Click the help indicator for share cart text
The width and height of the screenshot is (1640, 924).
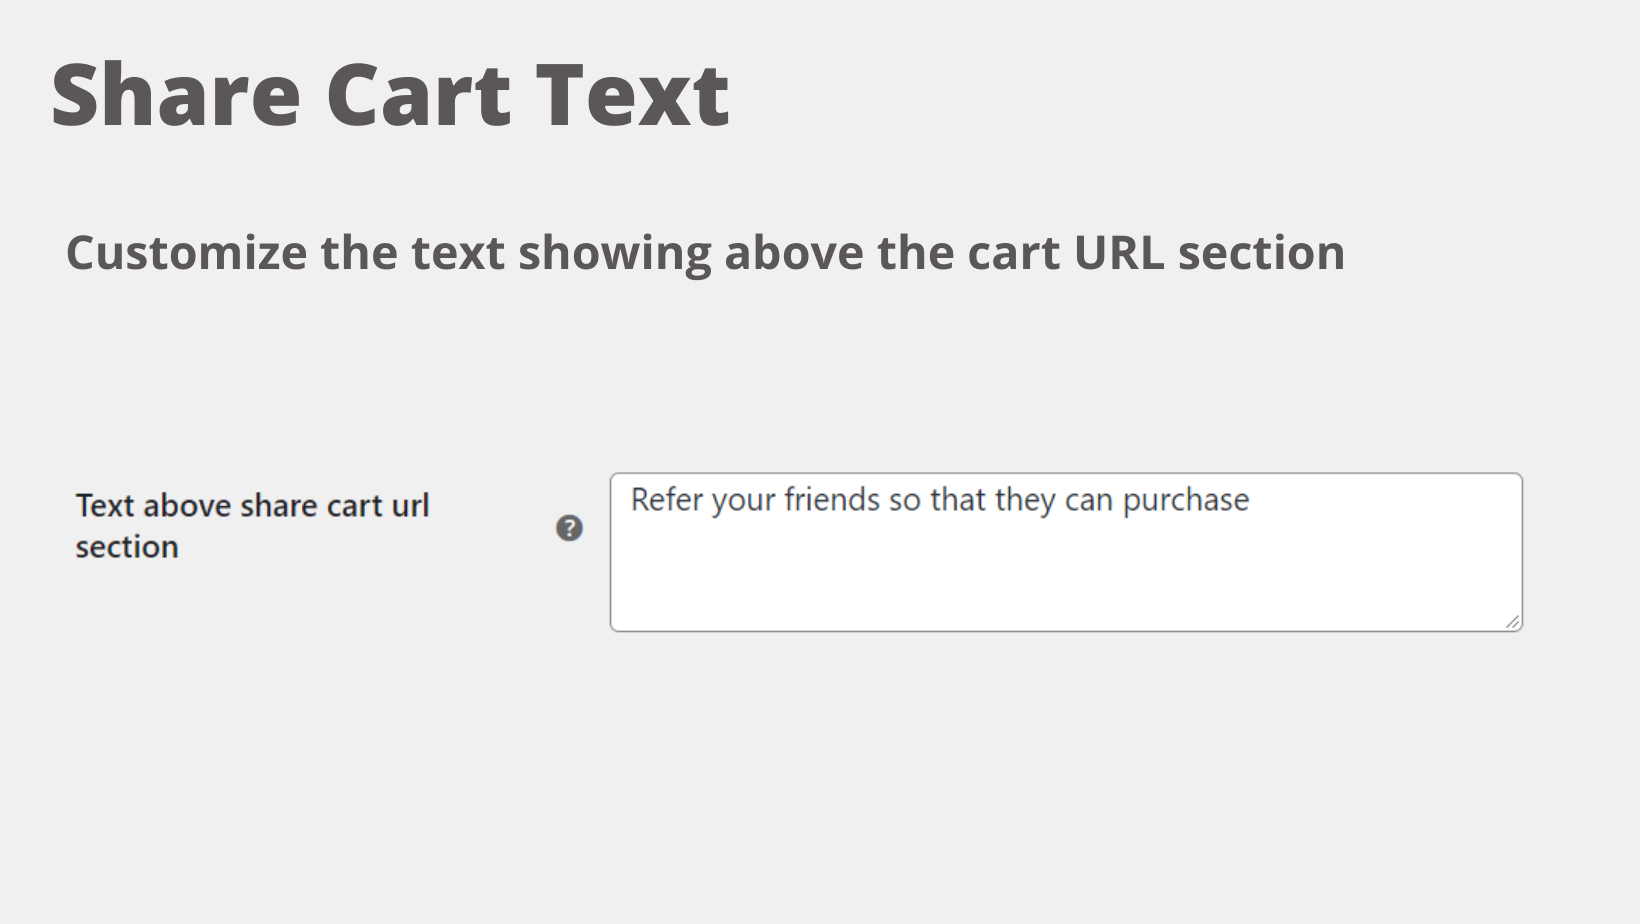pyautogui.click(x=568, y=528)
